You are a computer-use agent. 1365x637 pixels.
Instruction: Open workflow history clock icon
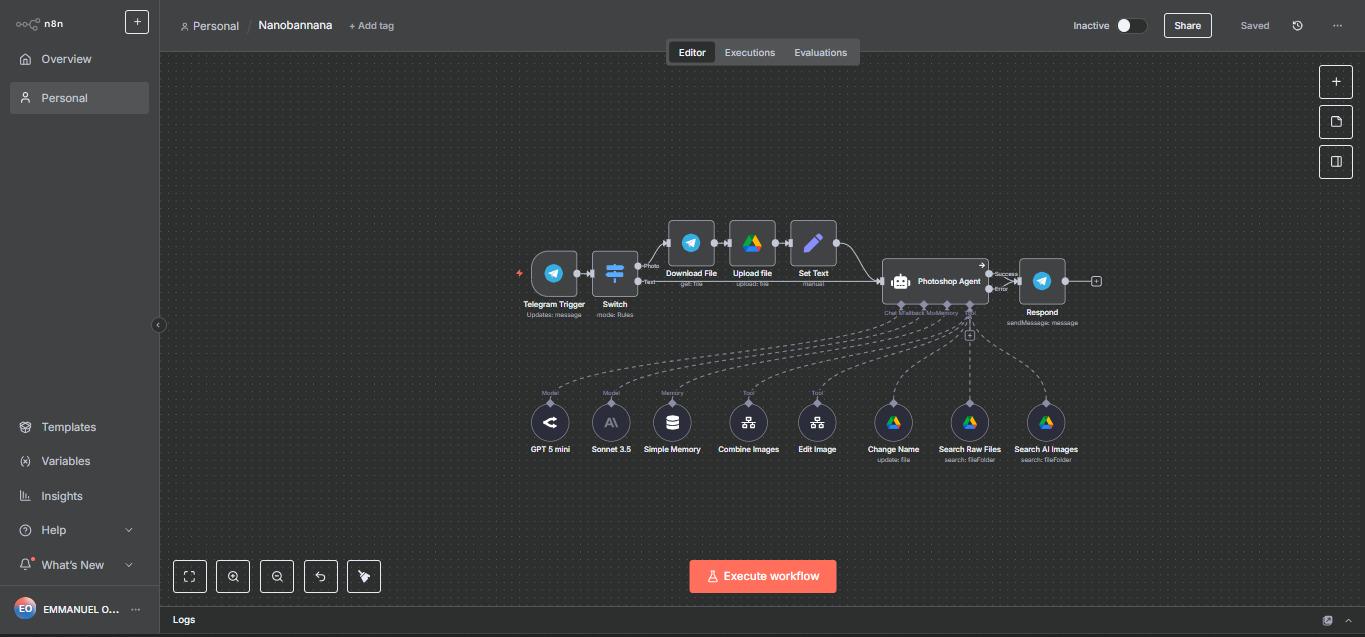(1297, 26)
